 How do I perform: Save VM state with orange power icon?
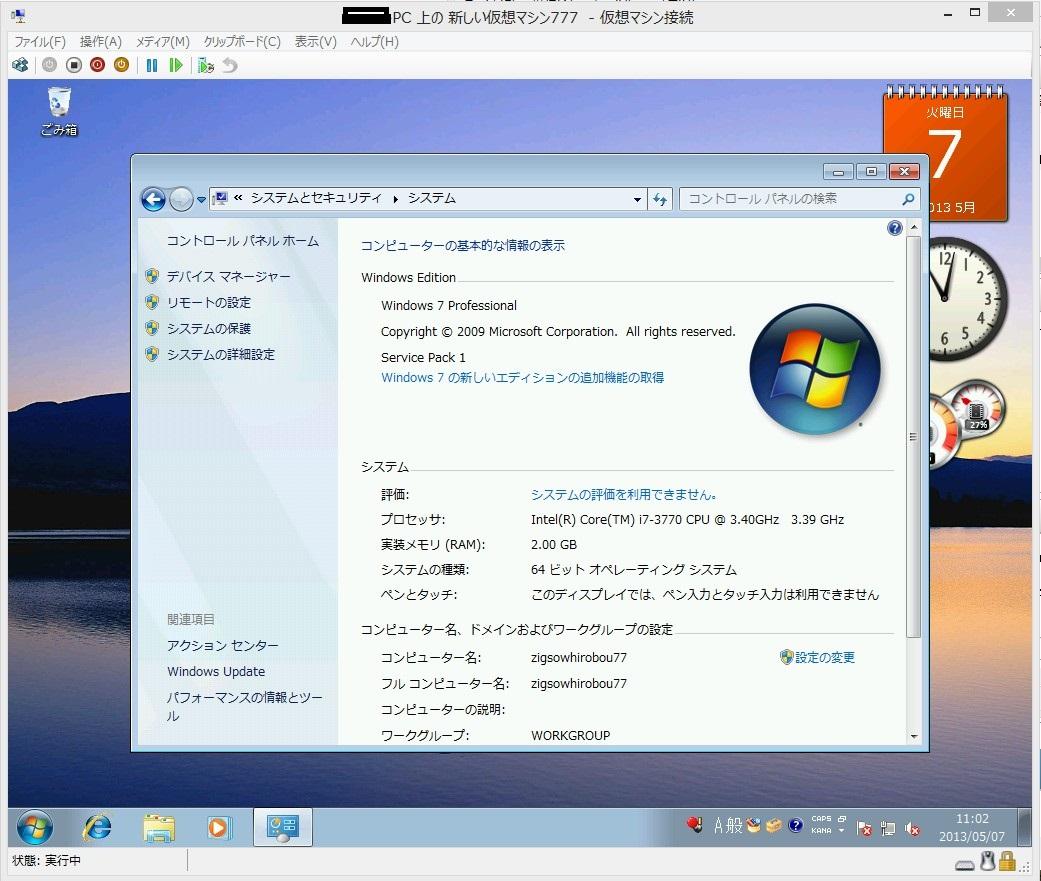(x=121, y=65)
